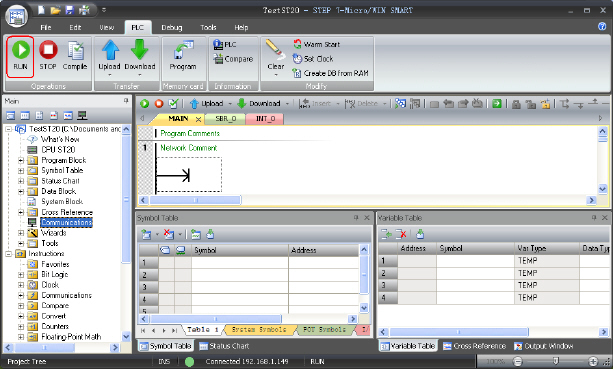Switch to the SBR_0 editor tab
This screenshot has width=613, height=369.
(226, 118)
